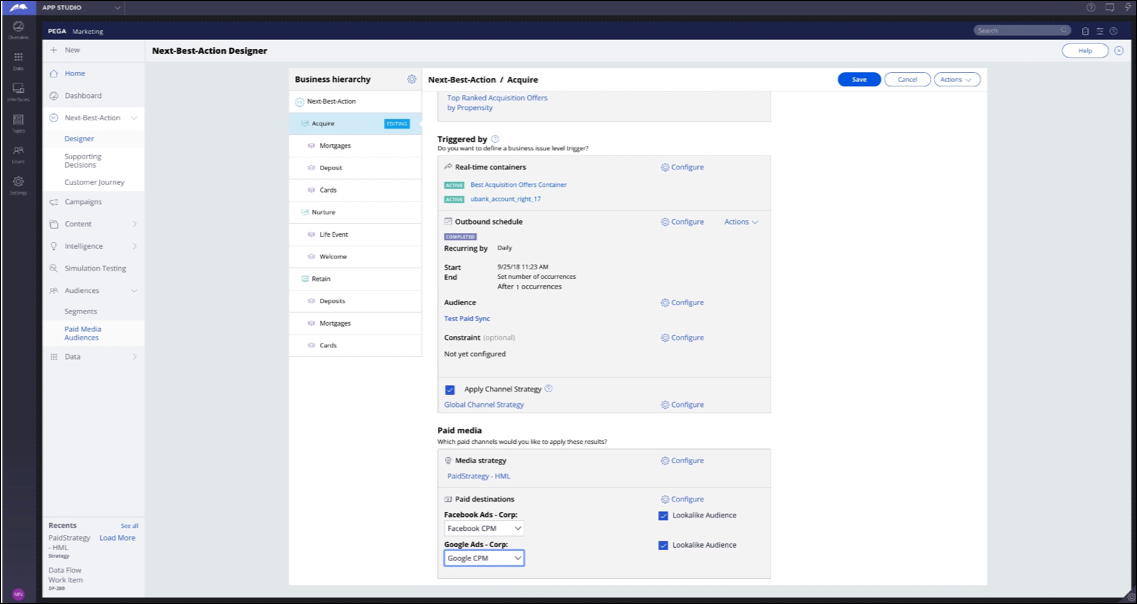Uncheck Apply Channel Strategy checkbox

tap(450, 389)
